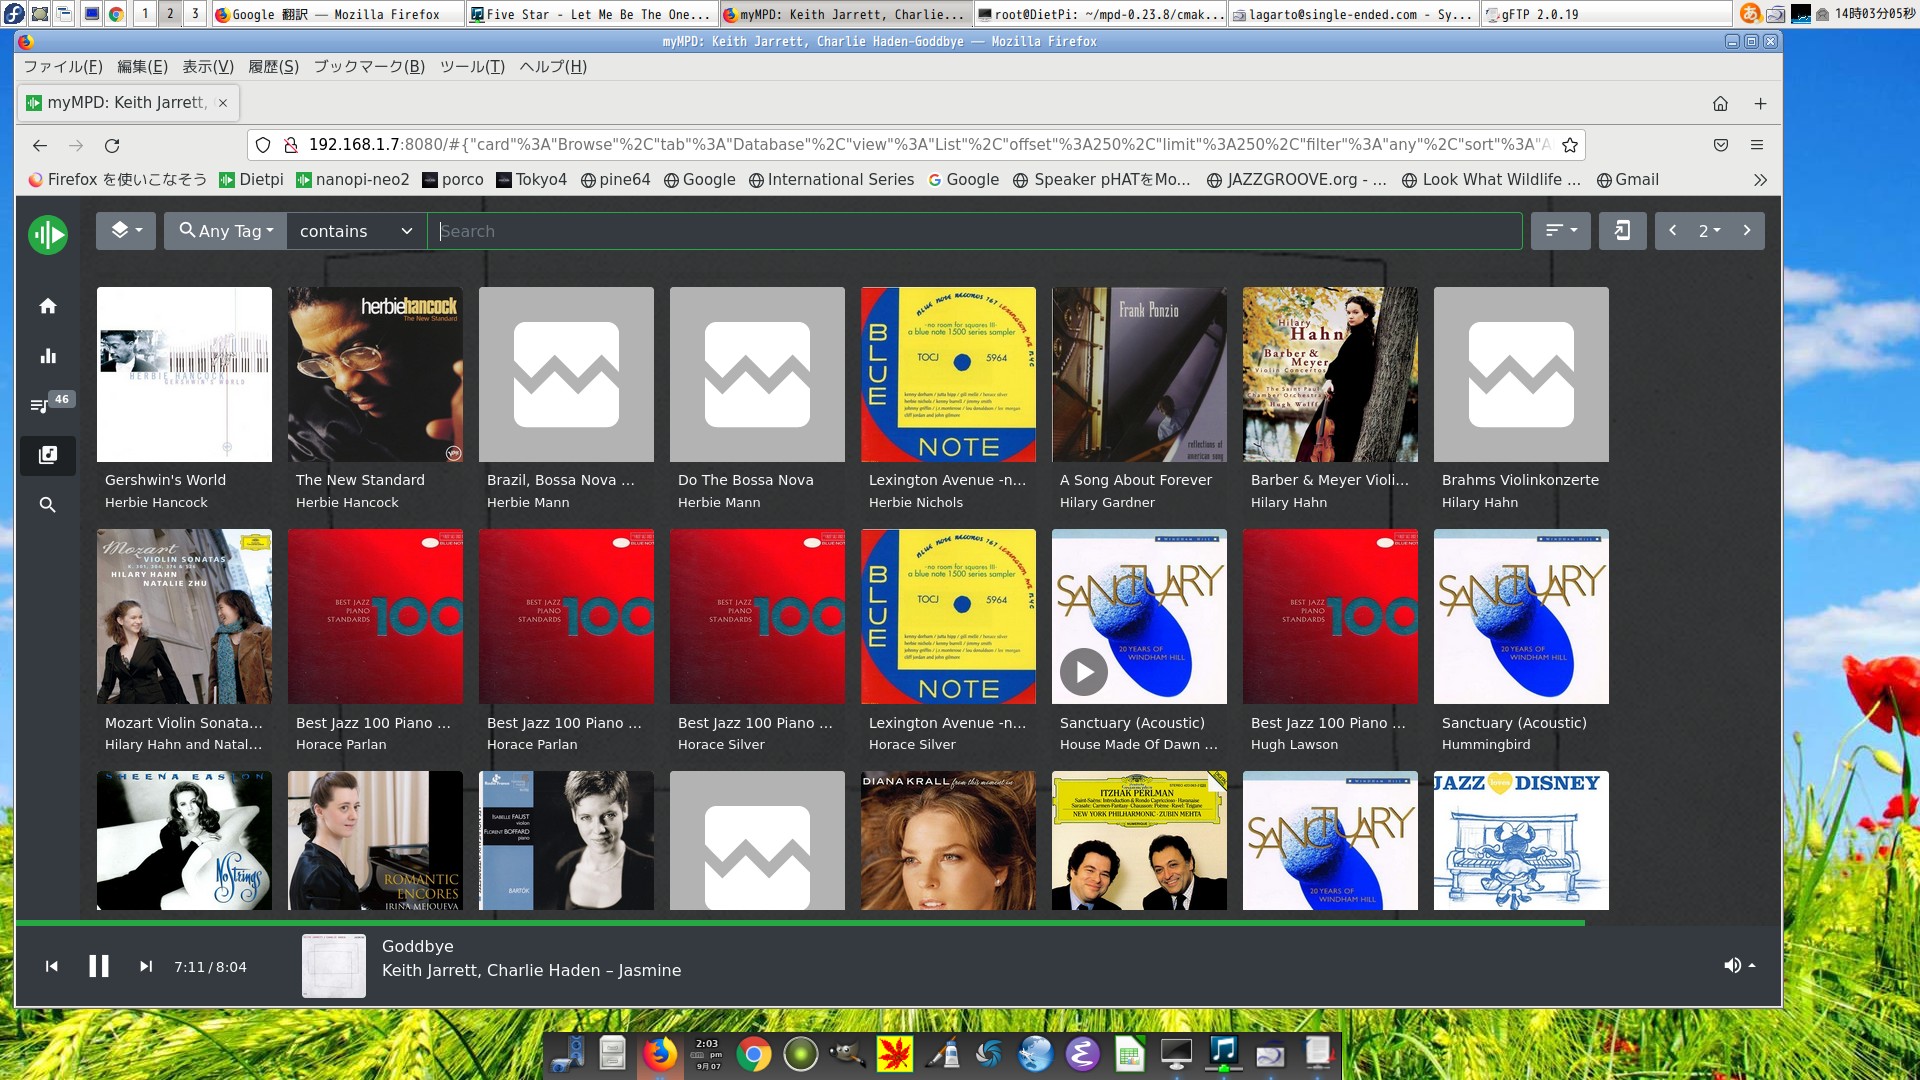The width and height of the screenshot is (1920, 1080).
Task: Click the song progress bar
Action: (800, 923)
